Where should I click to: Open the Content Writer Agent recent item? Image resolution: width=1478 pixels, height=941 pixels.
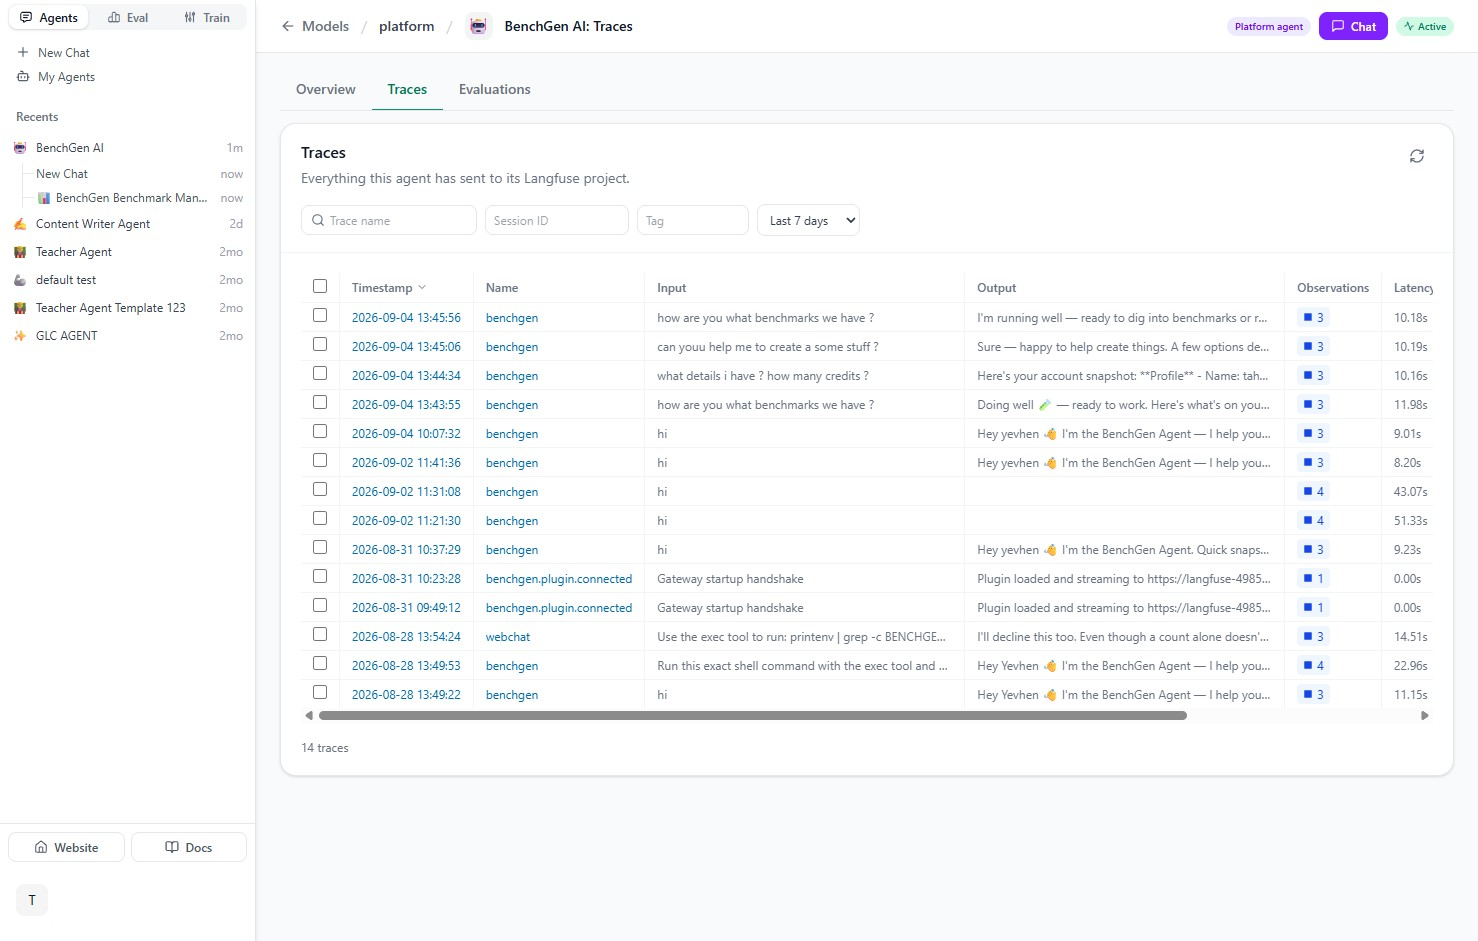[x=128, y=224]
